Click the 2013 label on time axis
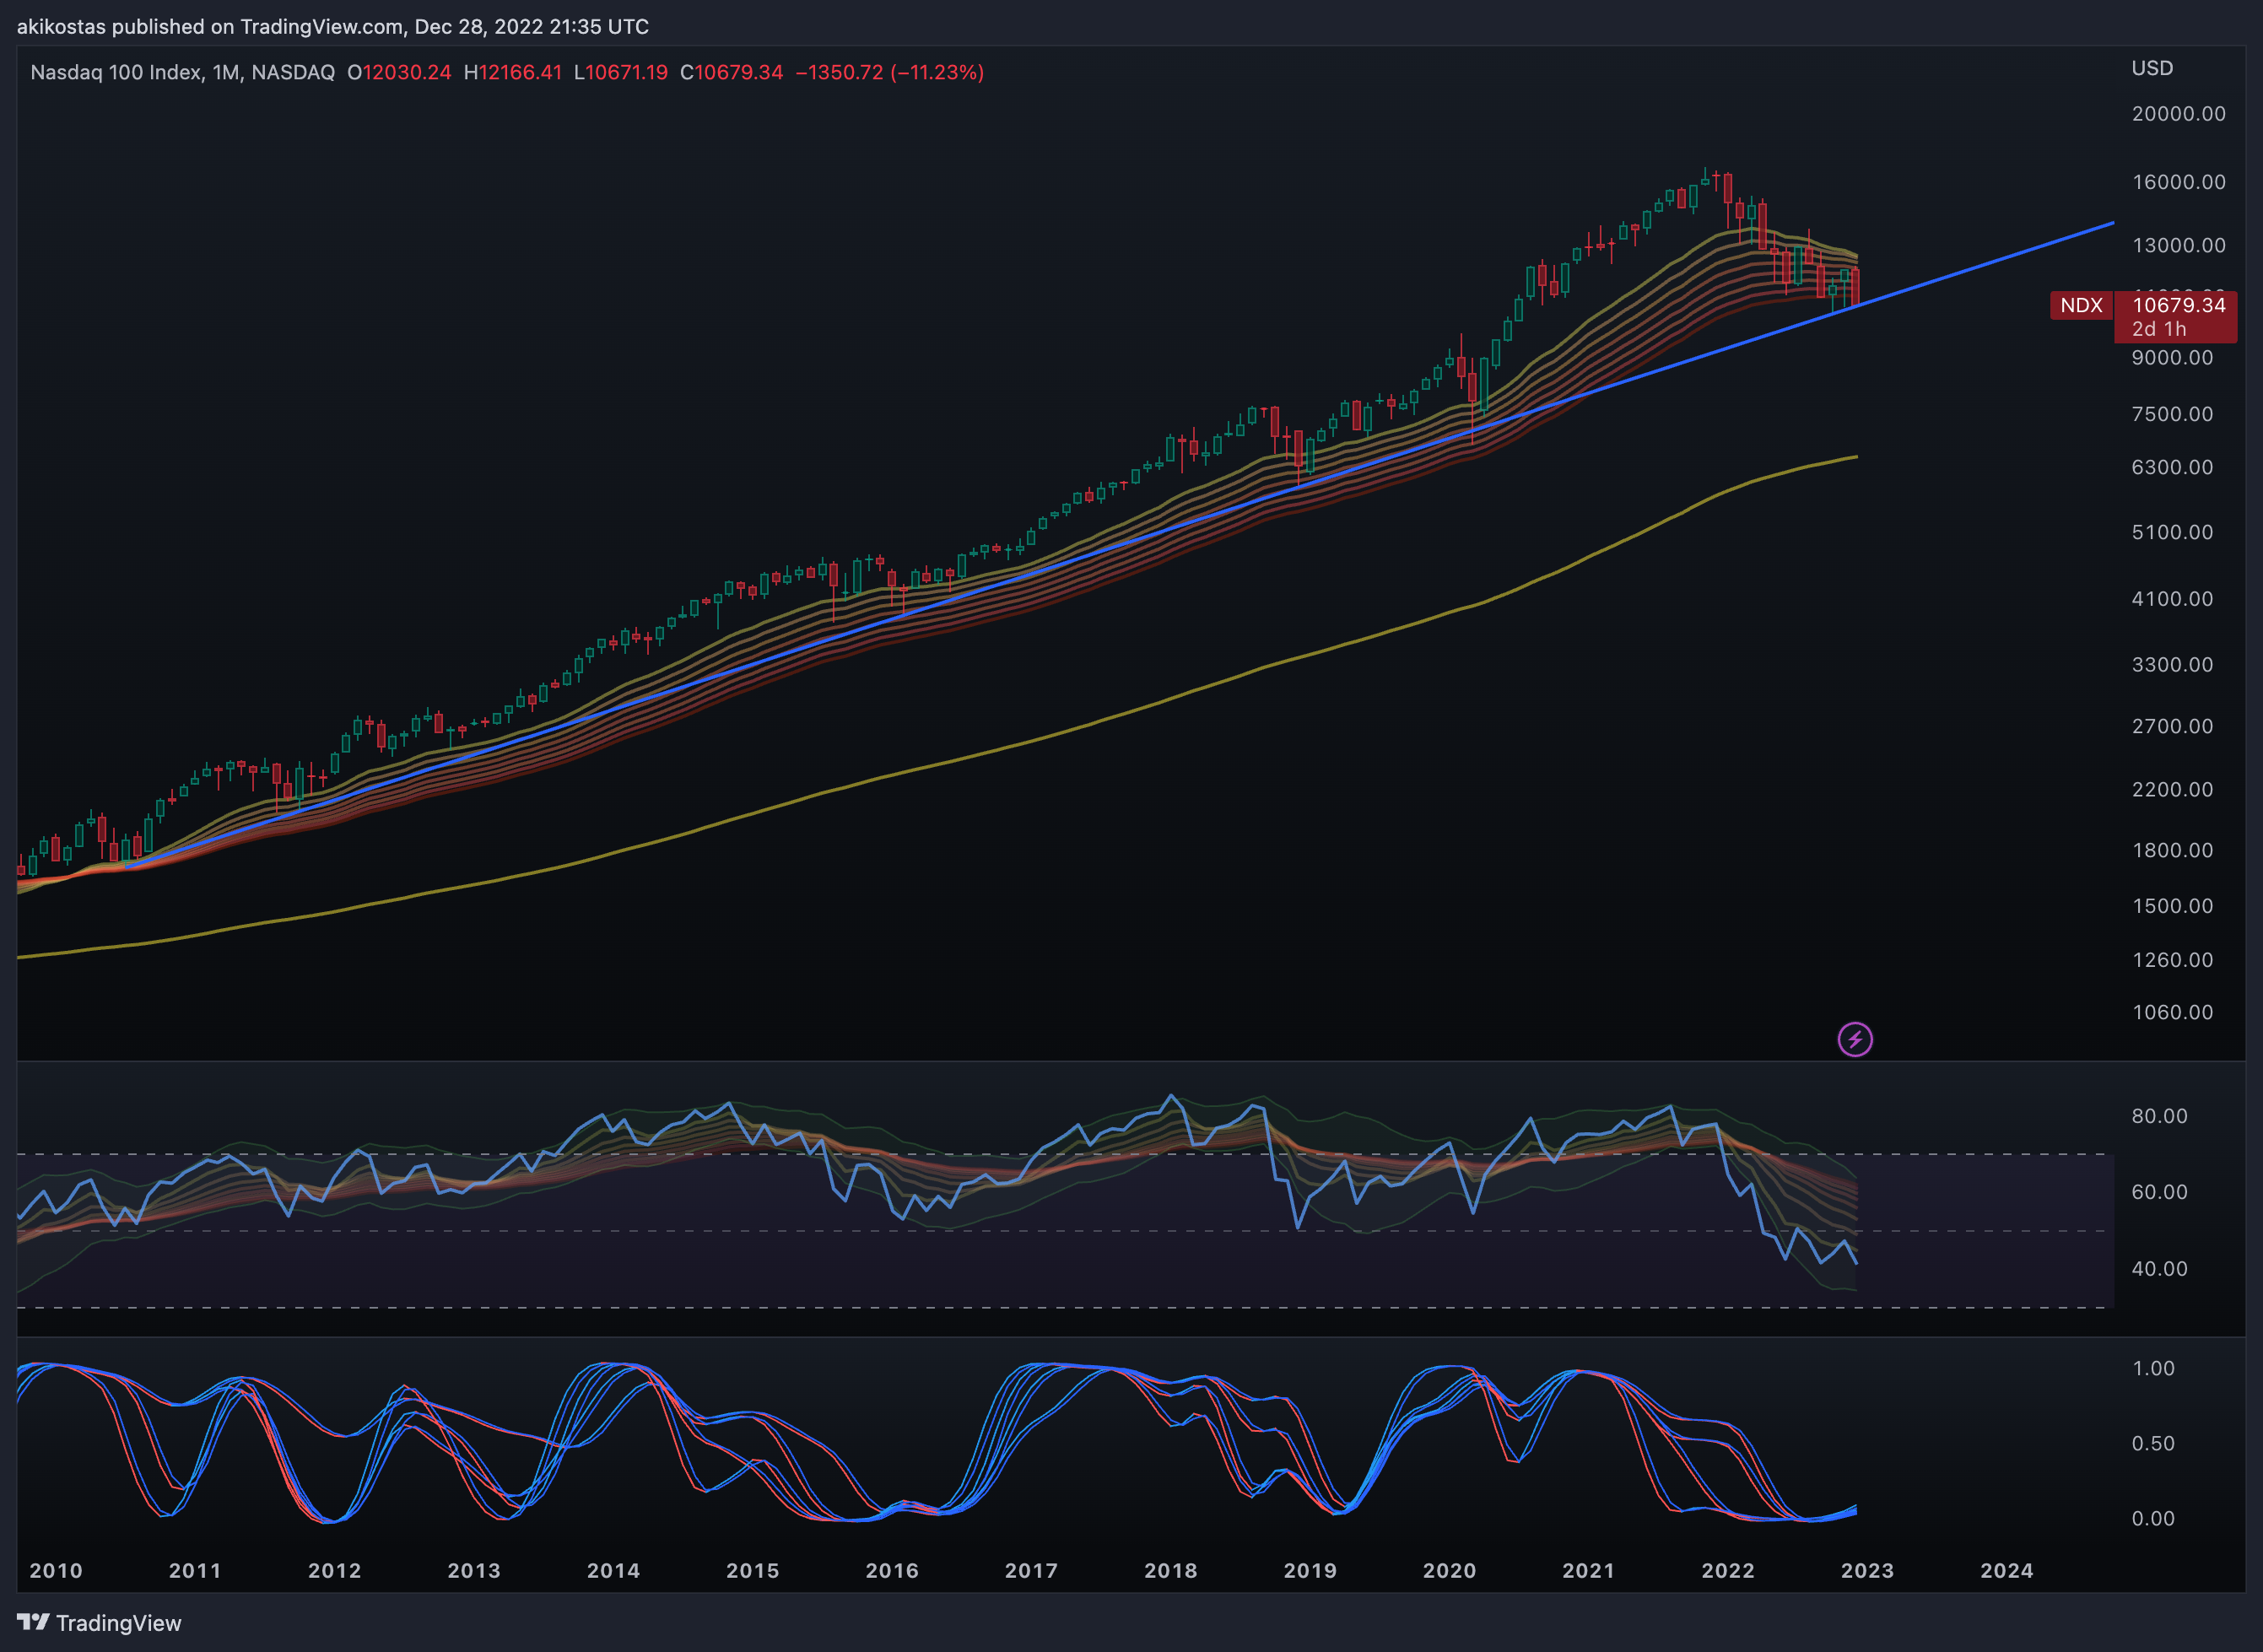Screen dimensions: 2263x1652 click(x=474, y=1571)
